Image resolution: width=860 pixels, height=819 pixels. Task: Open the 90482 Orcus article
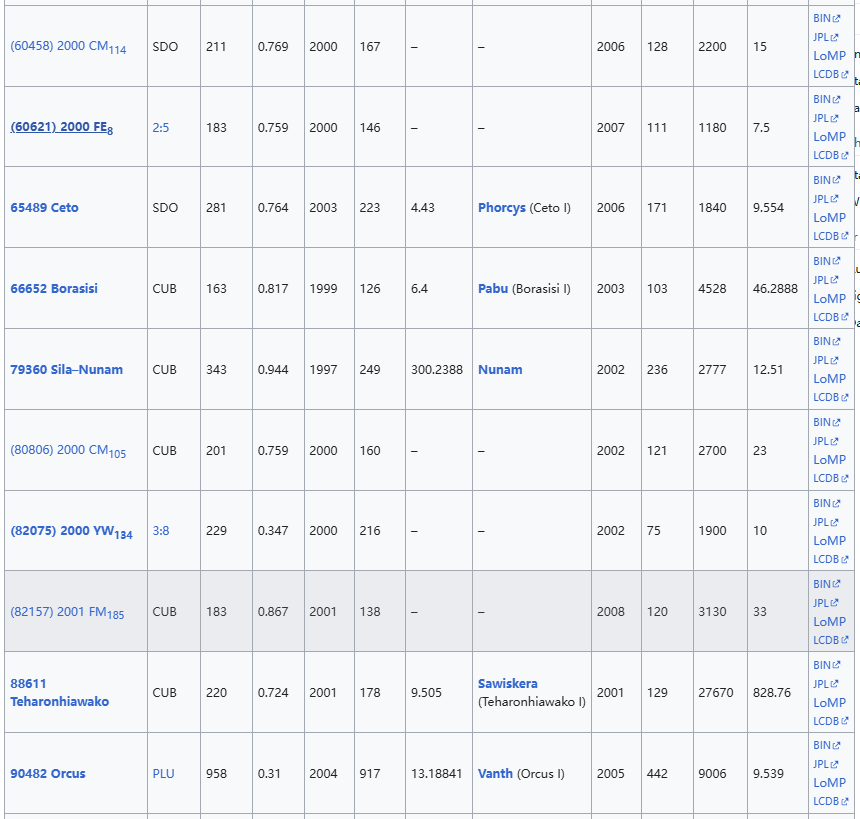point(48,774)
